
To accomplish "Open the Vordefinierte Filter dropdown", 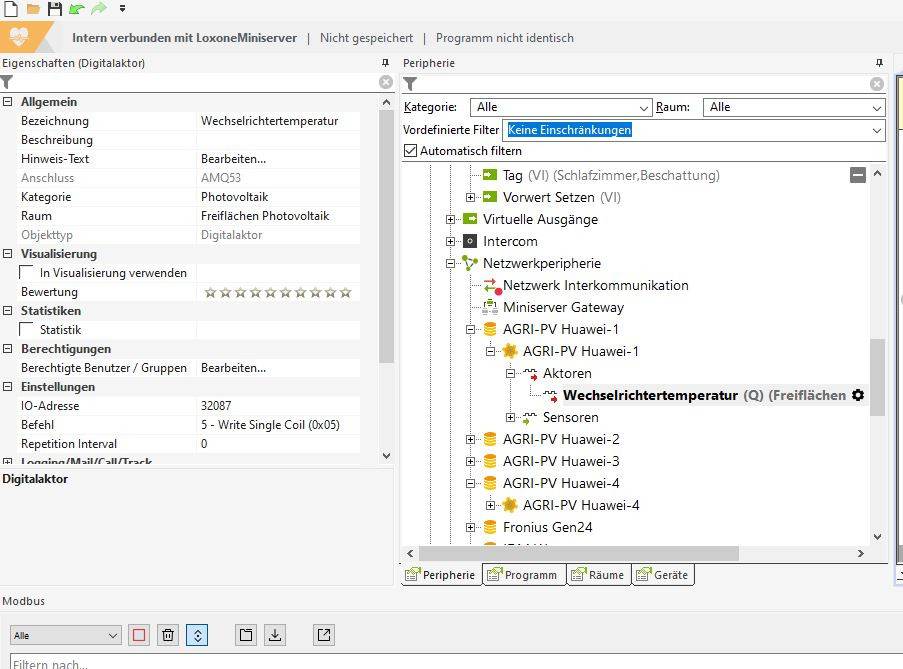I will pos(694,130).
